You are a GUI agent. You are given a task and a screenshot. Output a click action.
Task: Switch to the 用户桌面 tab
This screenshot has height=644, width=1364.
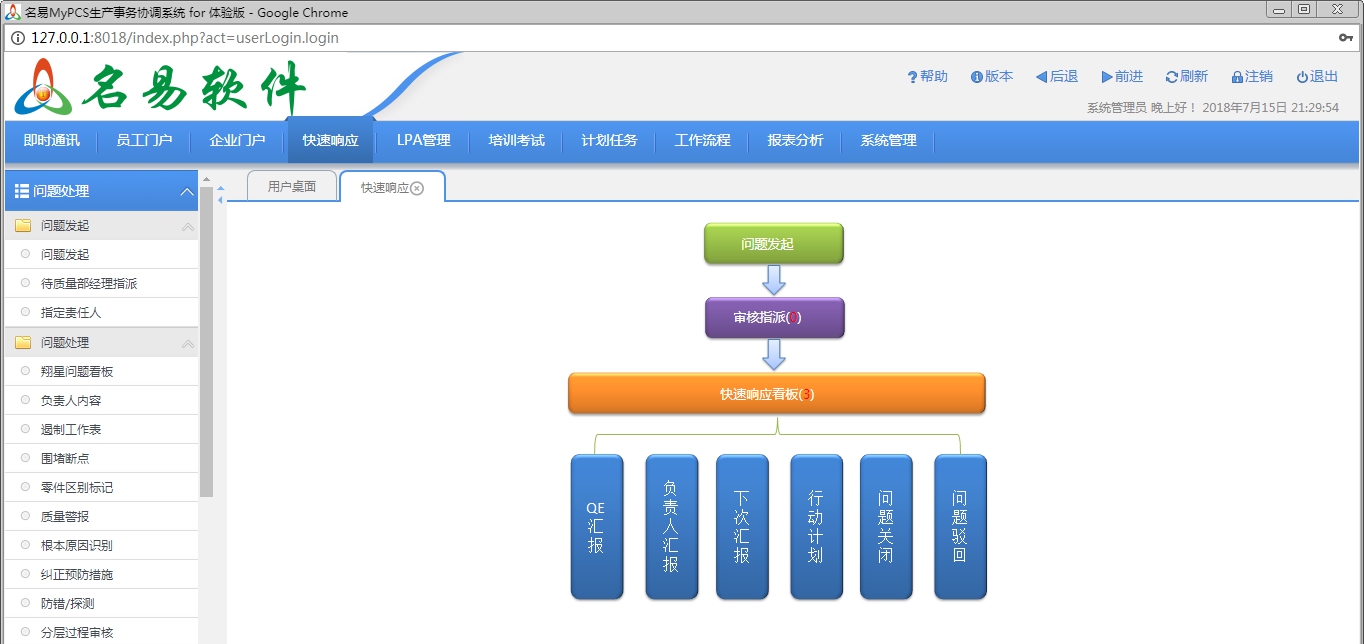(290, 186)
